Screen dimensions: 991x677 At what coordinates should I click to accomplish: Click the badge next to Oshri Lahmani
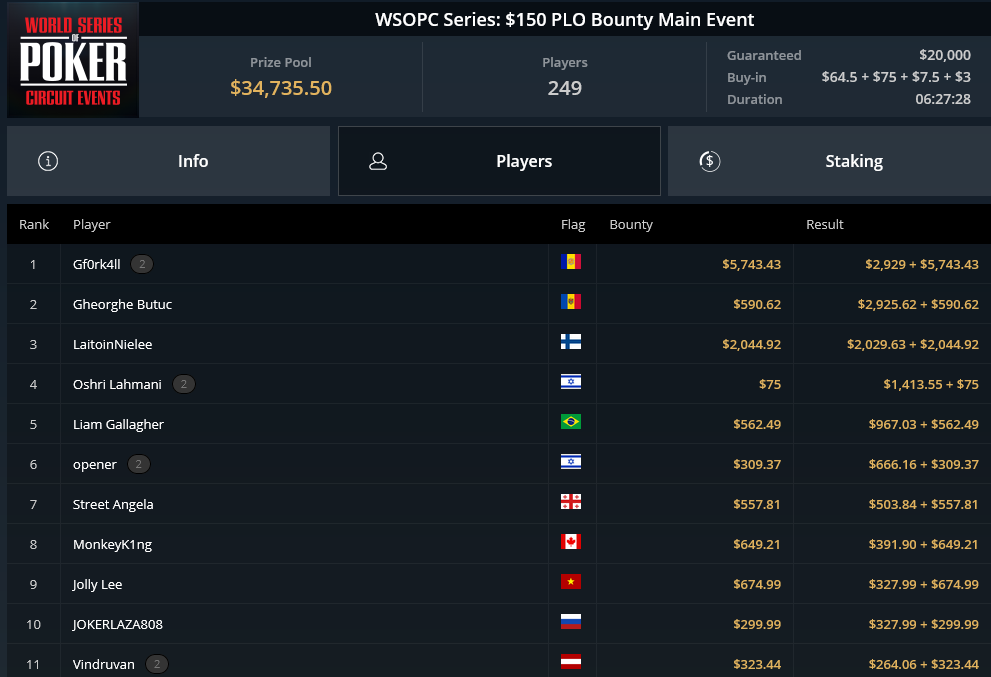pyautogui.click(x=184, y=384)
